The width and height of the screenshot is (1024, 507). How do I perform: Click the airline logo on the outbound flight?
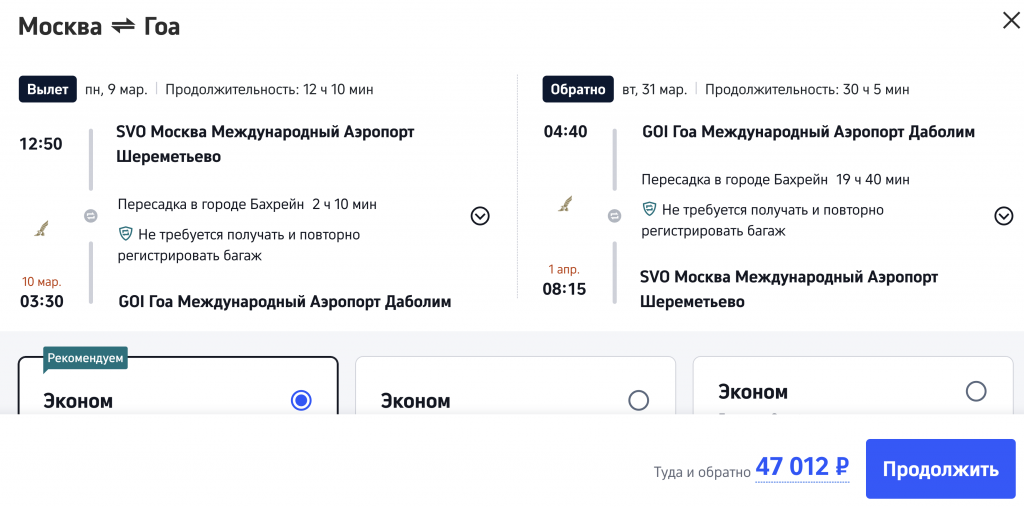click(x=40, y=228)
